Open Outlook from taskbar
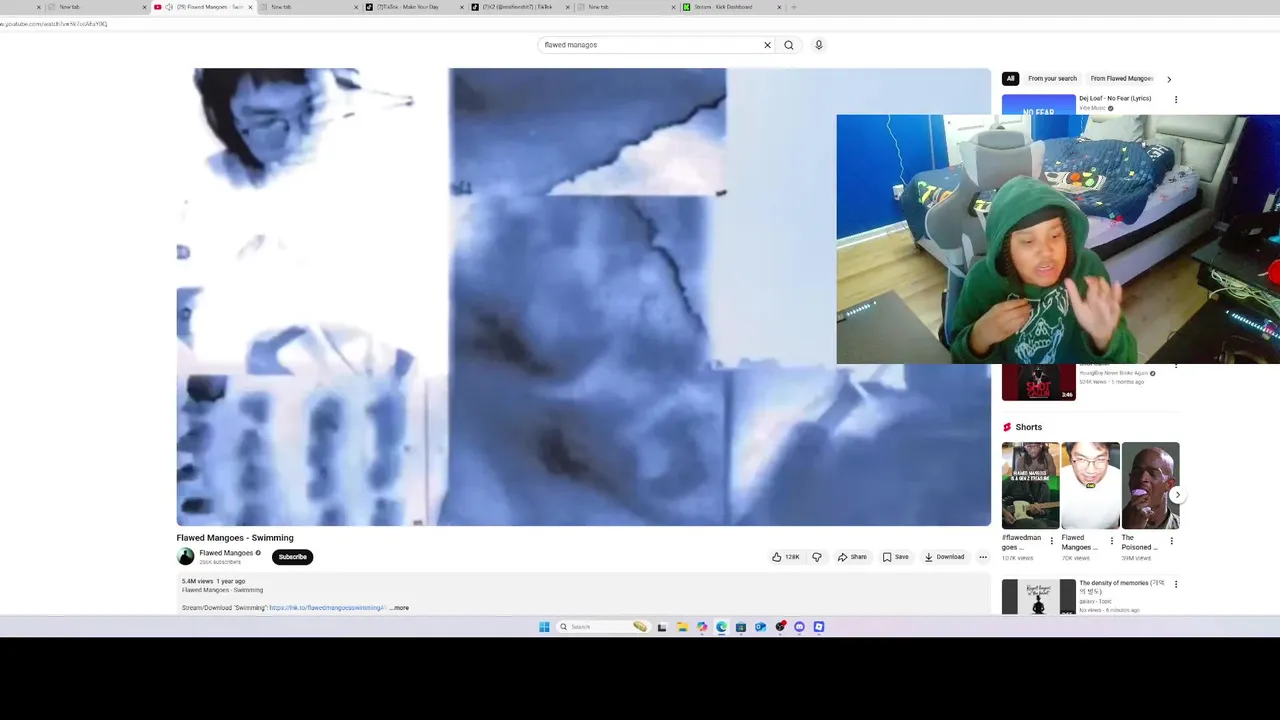Image resolution: width=1280 pixels, height=720 pixels. (760, 627)
